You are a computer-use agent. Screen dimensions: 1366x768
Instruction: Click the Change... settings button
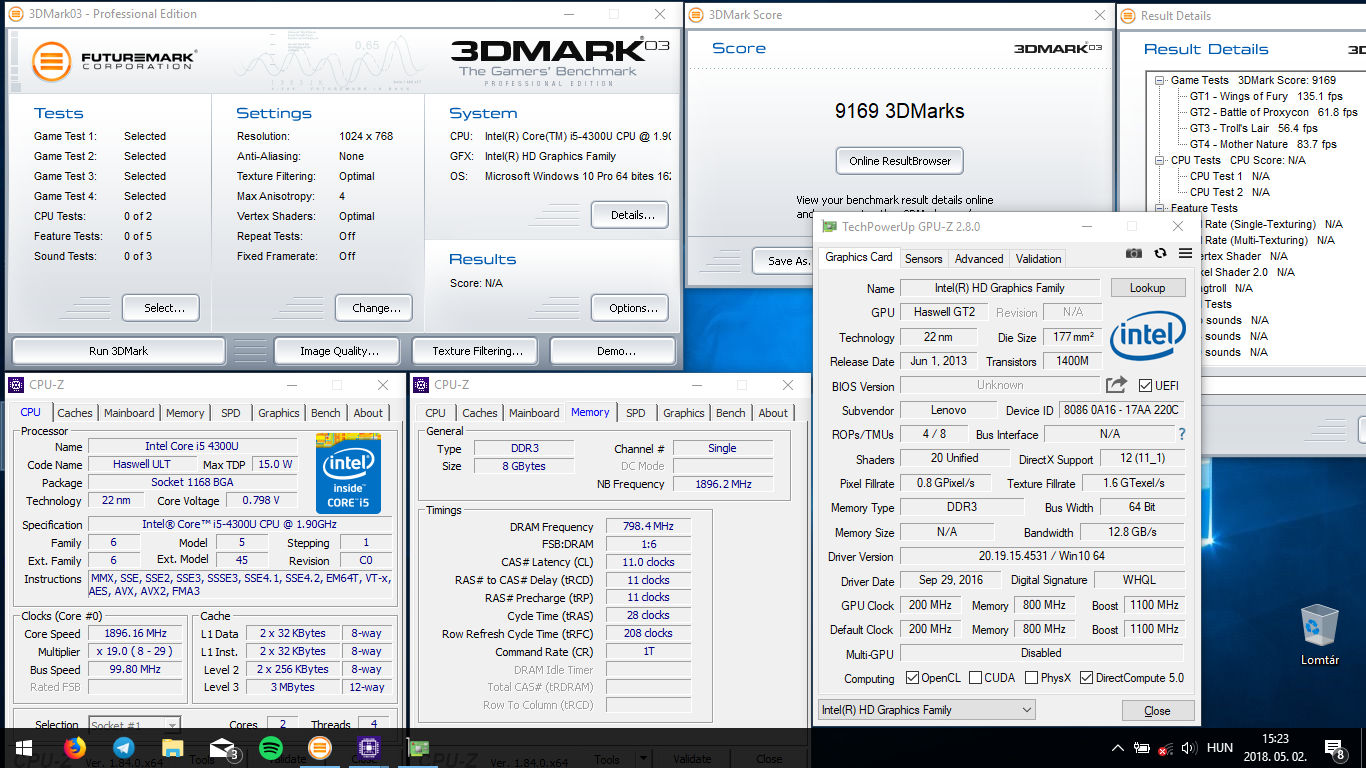374,308
